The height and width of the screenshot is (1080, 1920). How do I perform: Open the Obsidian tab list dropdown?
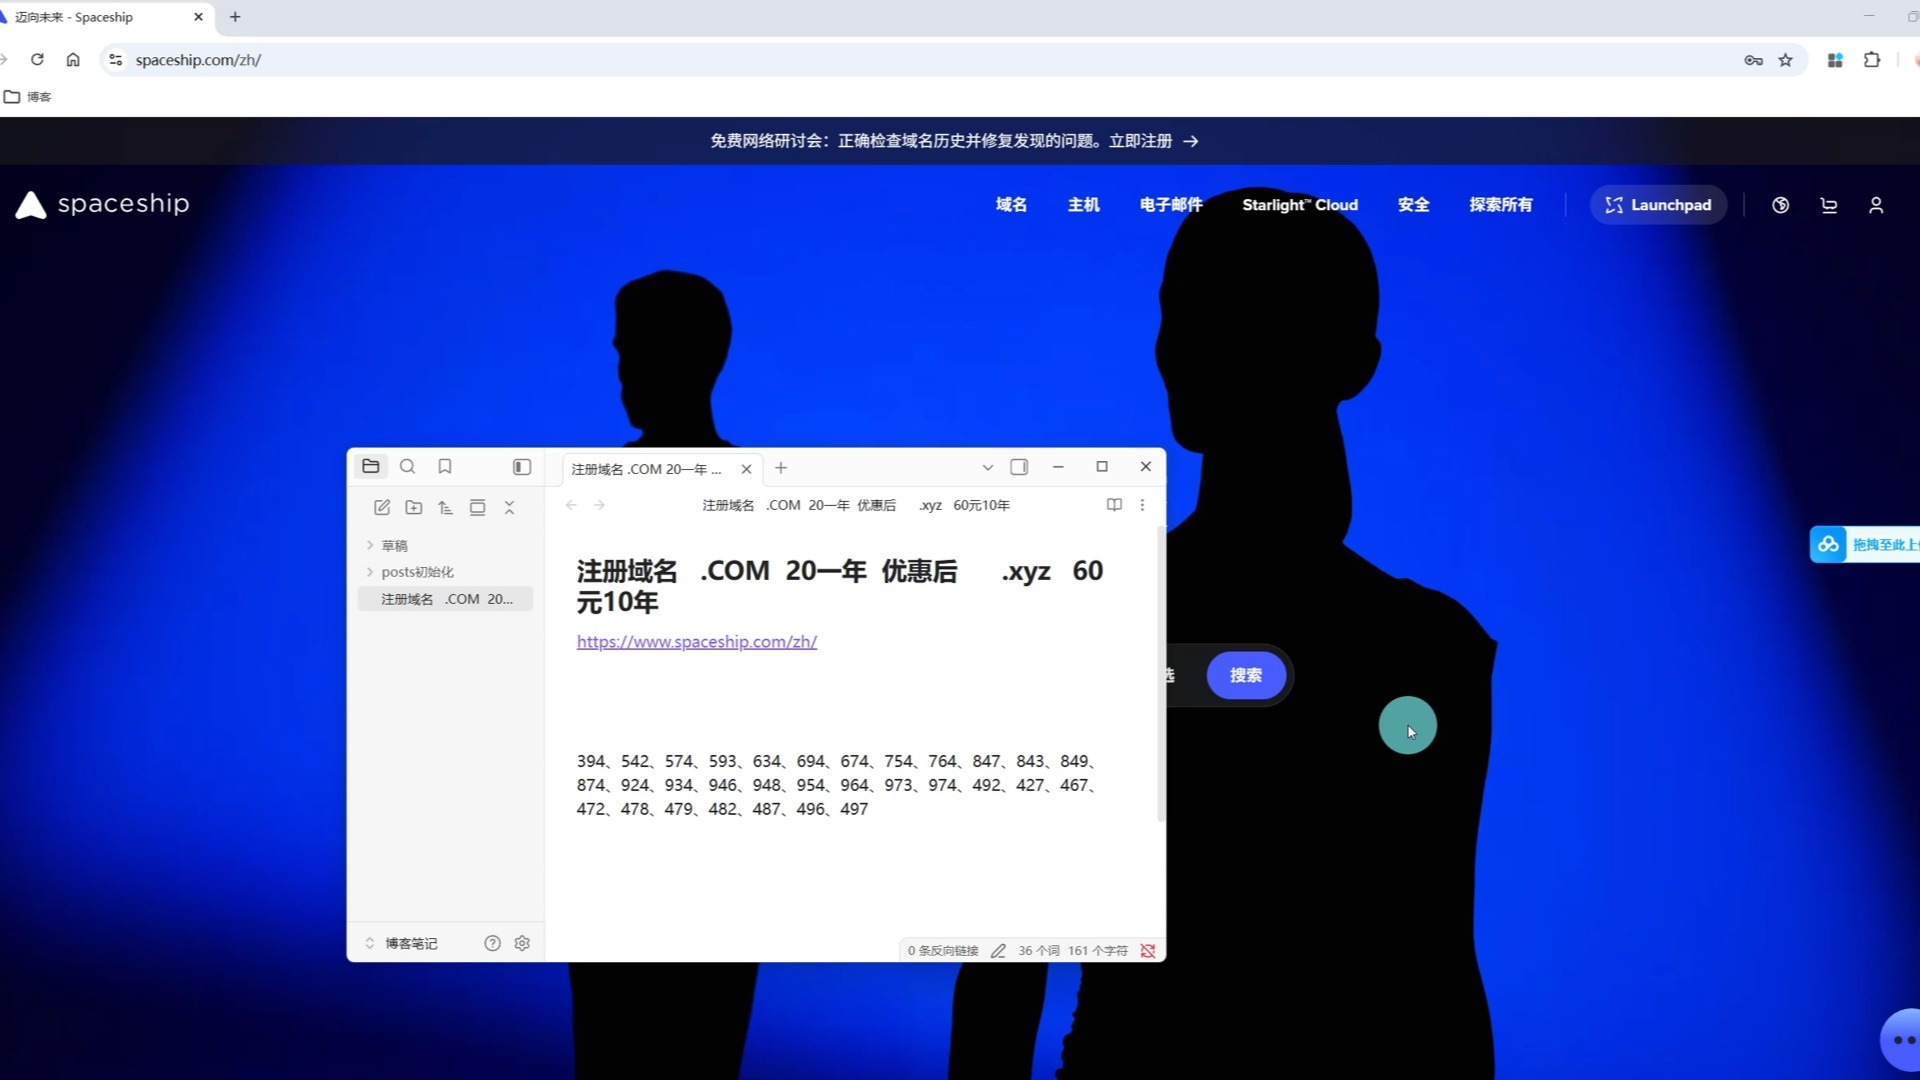tap(988, 467)
